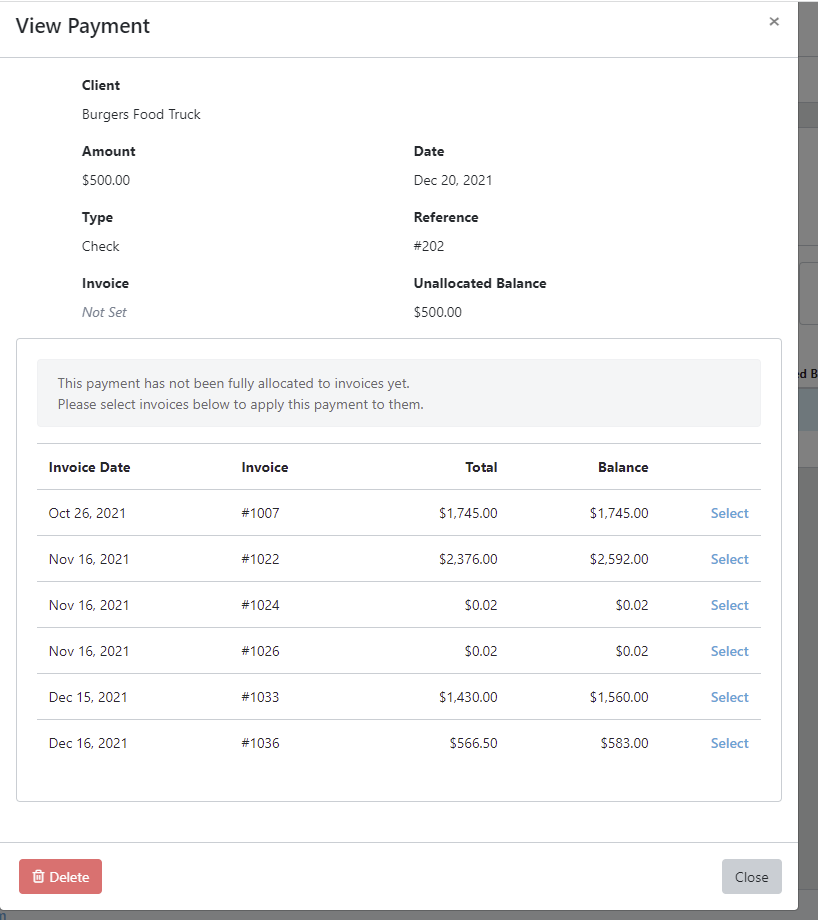This screenshot has height=920, width=818.
Task: Click the Invoice Date column header
Action: (87, 467)
